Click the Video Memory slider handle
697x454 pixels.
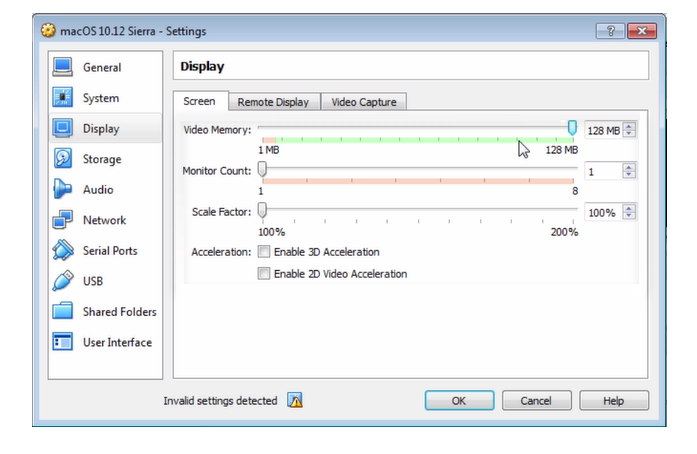click(572, 128)
